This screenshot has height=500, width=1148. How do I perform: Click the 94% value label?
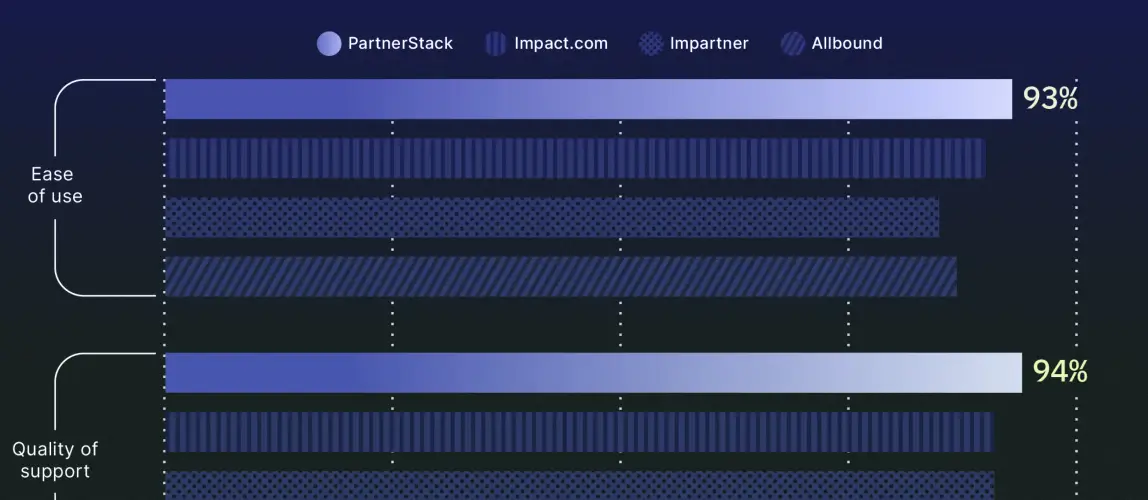(x=1060, y=372)
